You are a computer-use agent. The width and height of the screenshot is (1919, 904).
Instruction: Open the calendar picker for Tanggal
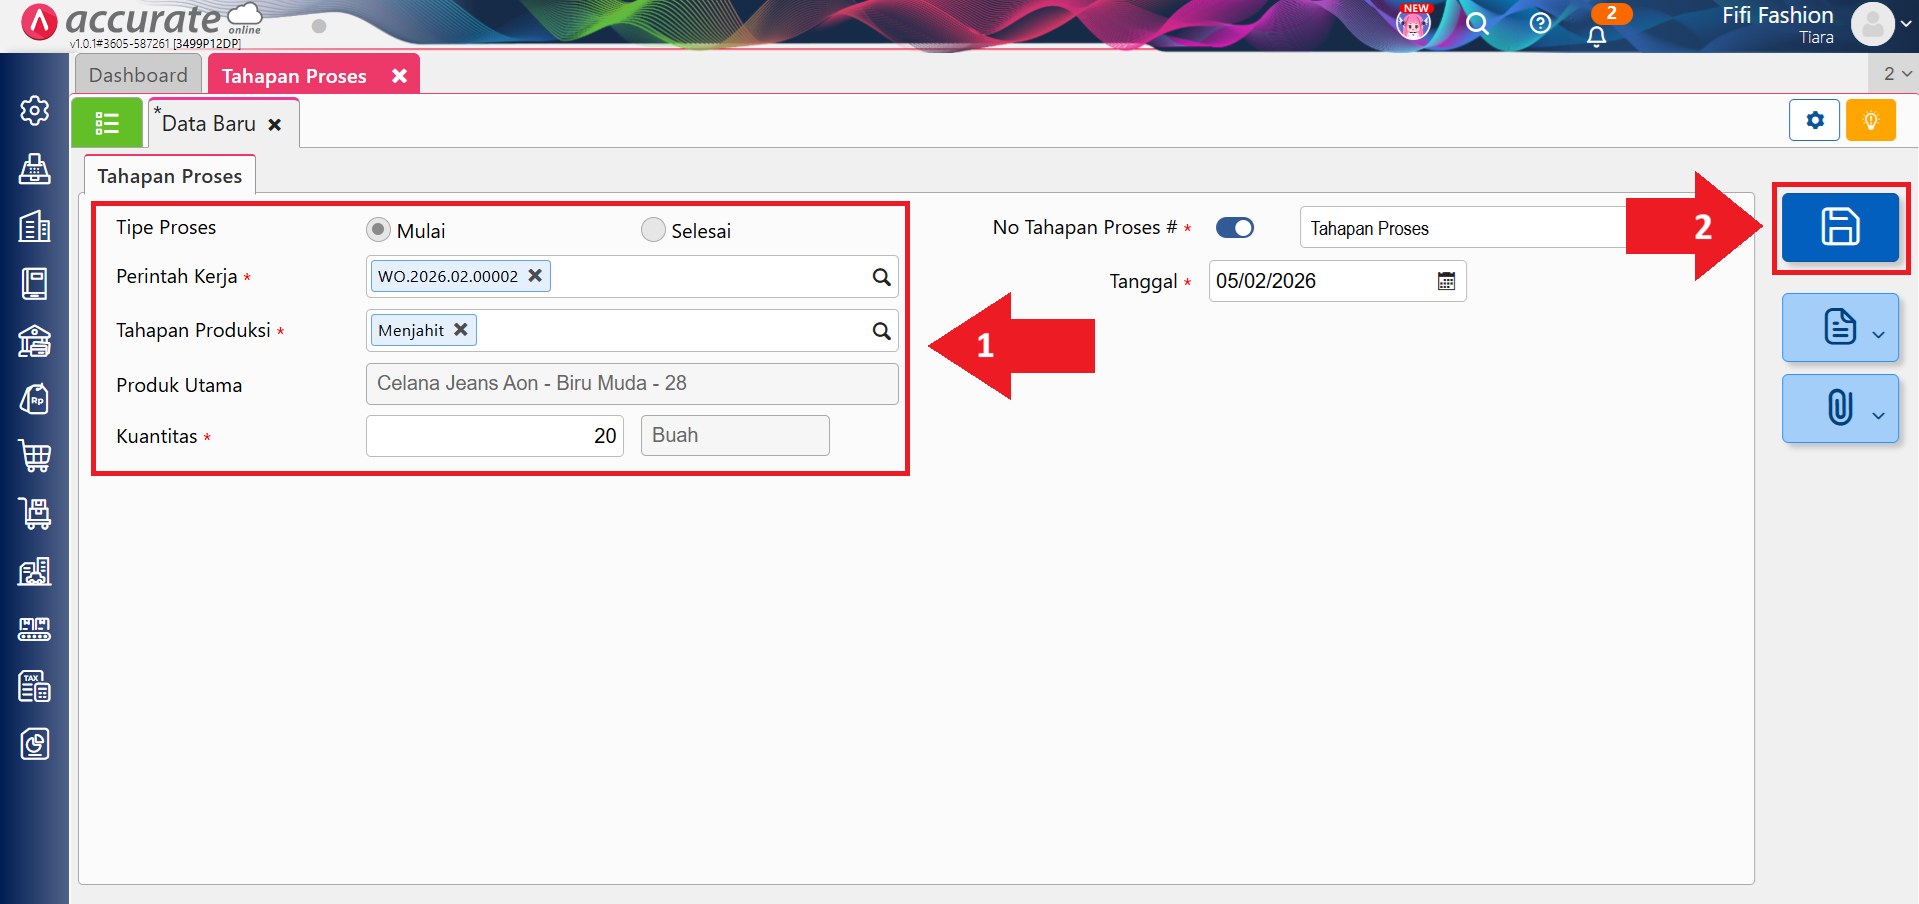pos(1446,281)
